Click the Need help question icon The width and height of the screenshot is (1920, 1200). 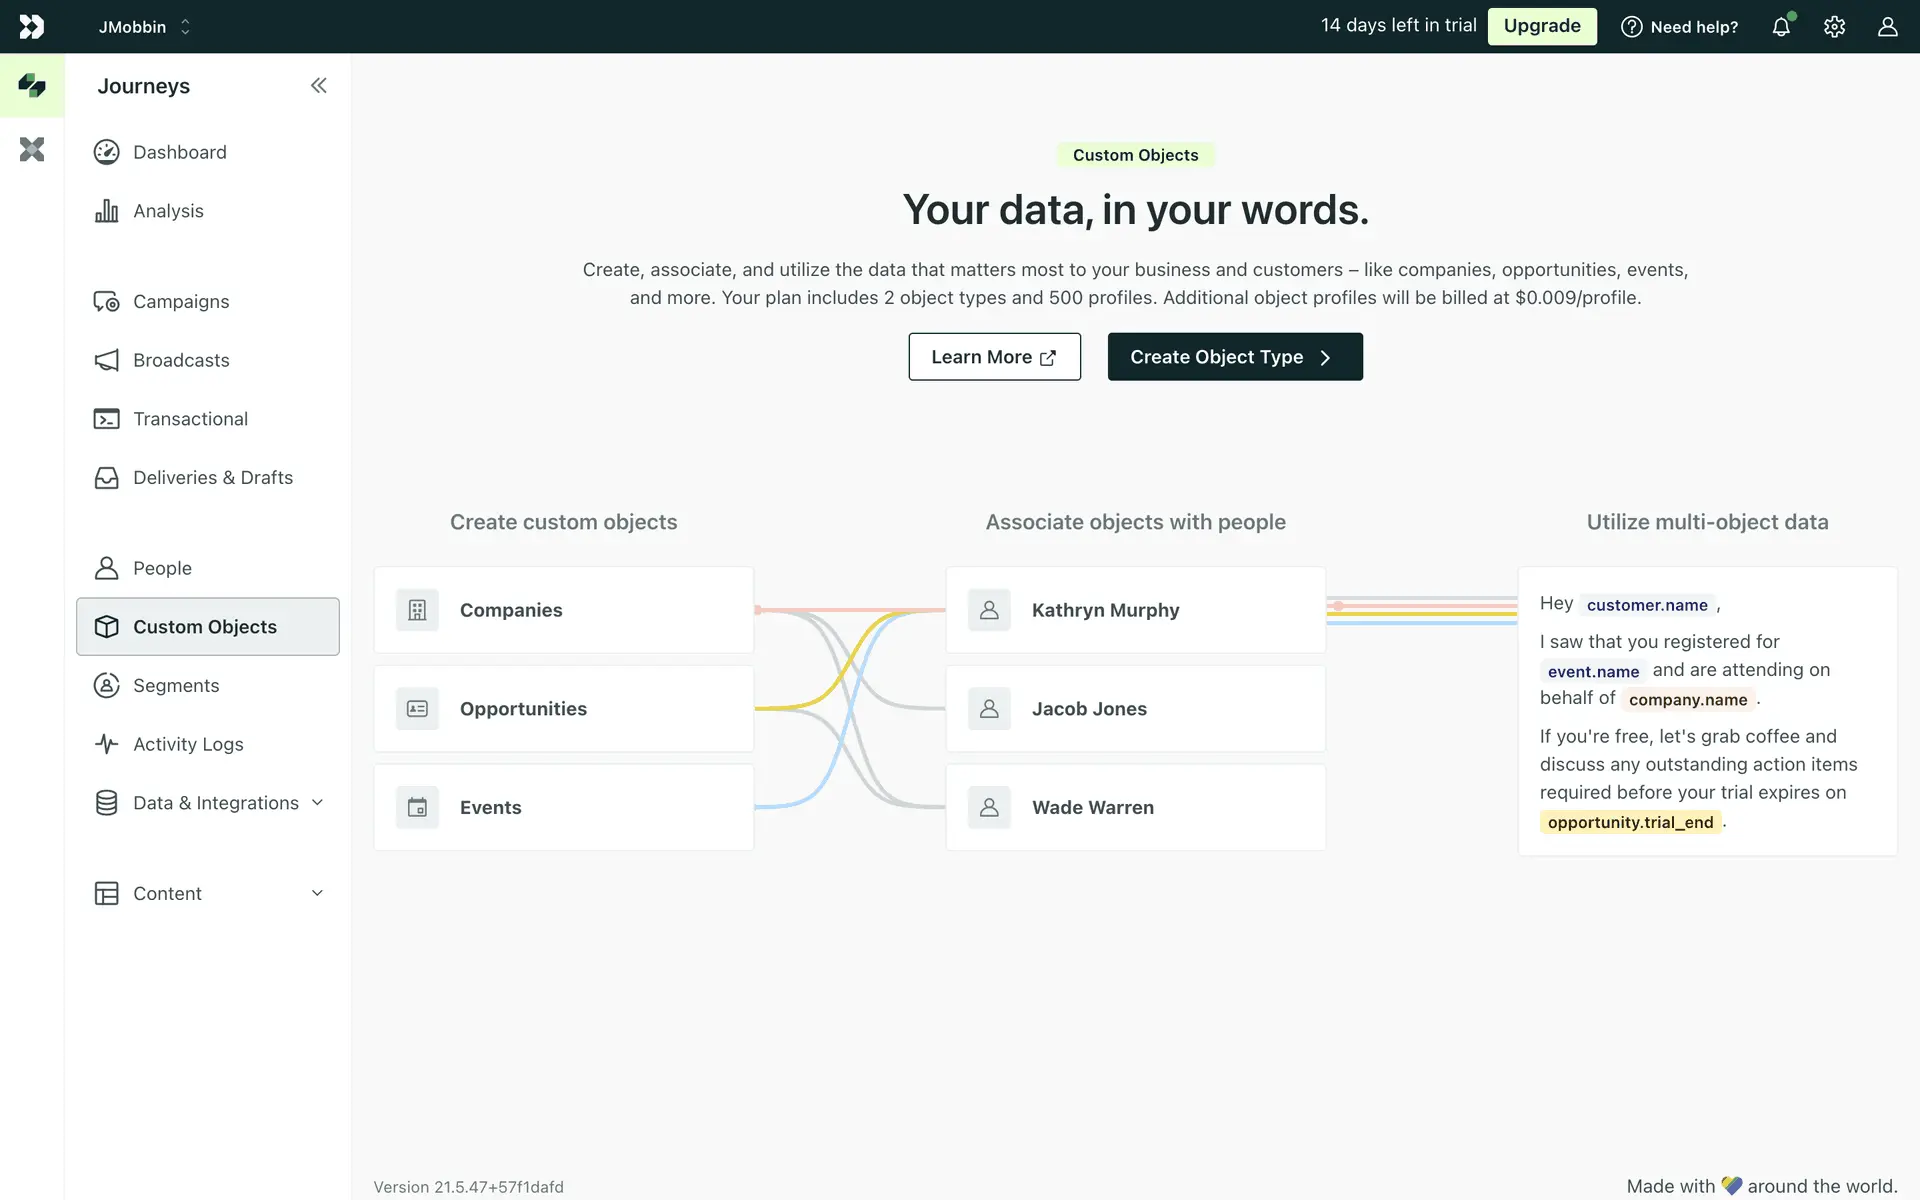(x=1631, y=27)
